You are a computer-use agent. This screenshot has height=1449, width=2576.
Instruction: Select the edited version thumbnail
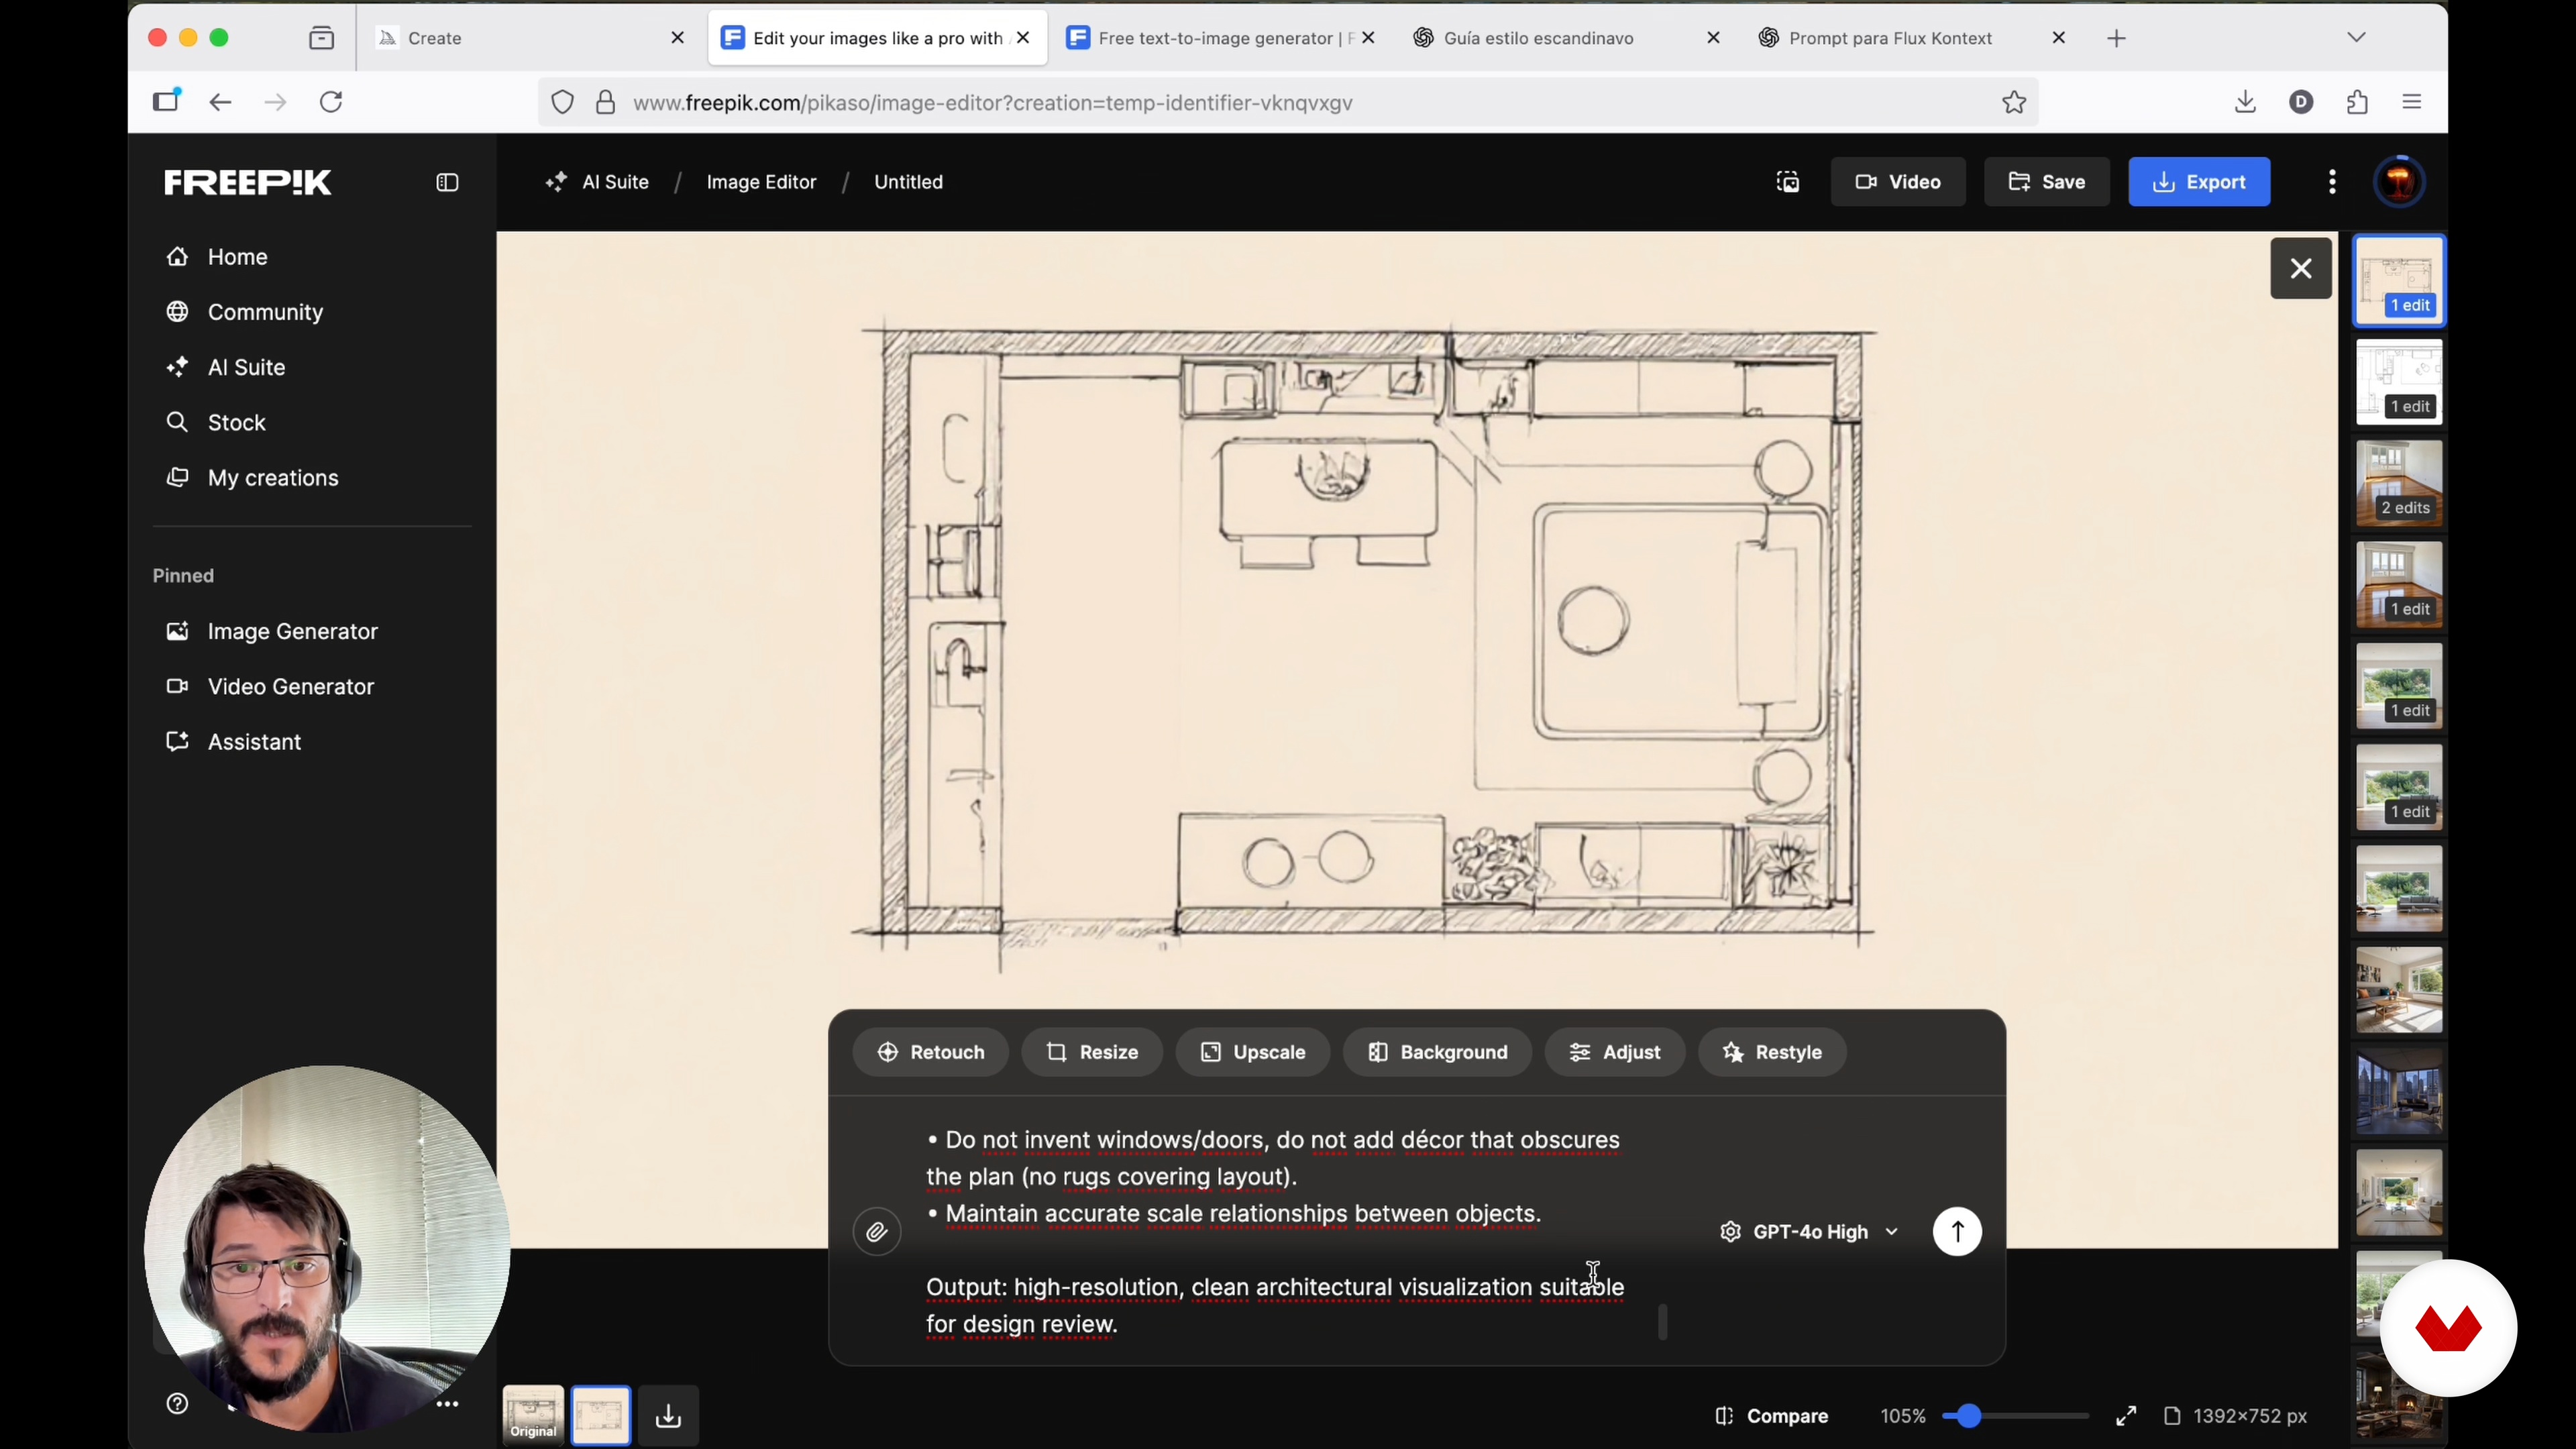pos(601,1414)
